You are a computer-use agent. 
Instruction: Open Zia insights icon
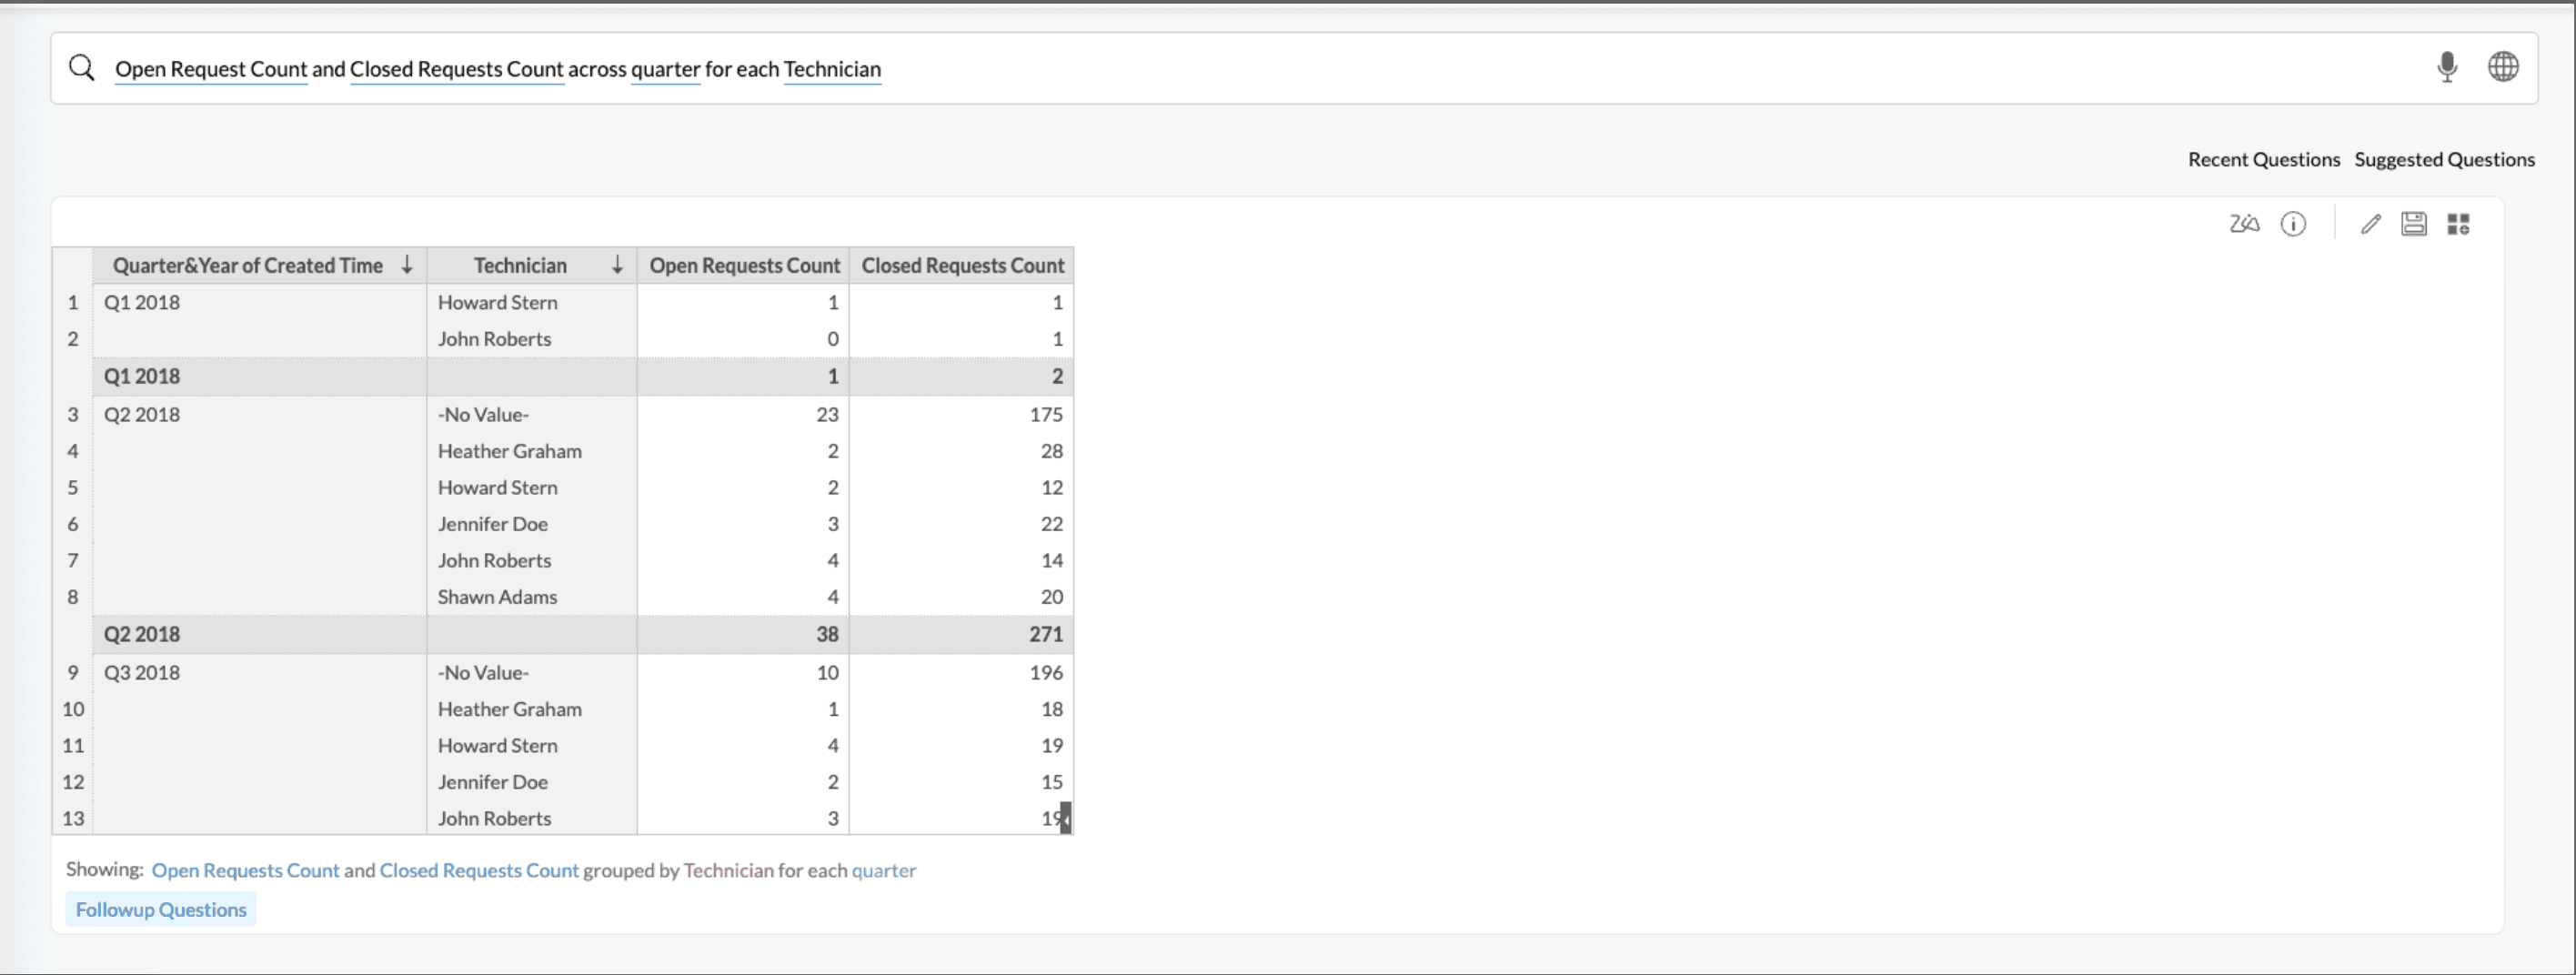2244,224
